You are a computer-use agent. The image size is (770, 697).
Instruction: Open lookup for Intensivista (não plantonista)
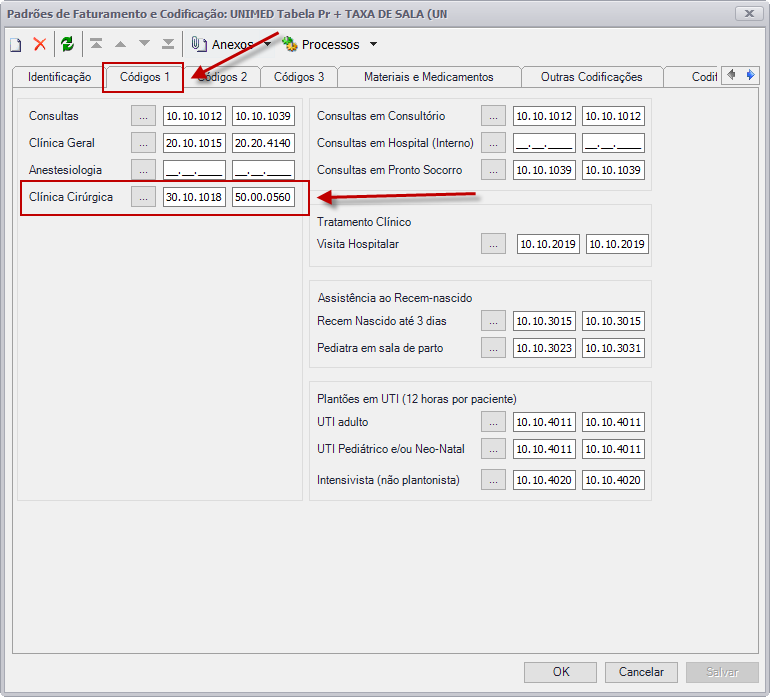(x=494, y=480)
